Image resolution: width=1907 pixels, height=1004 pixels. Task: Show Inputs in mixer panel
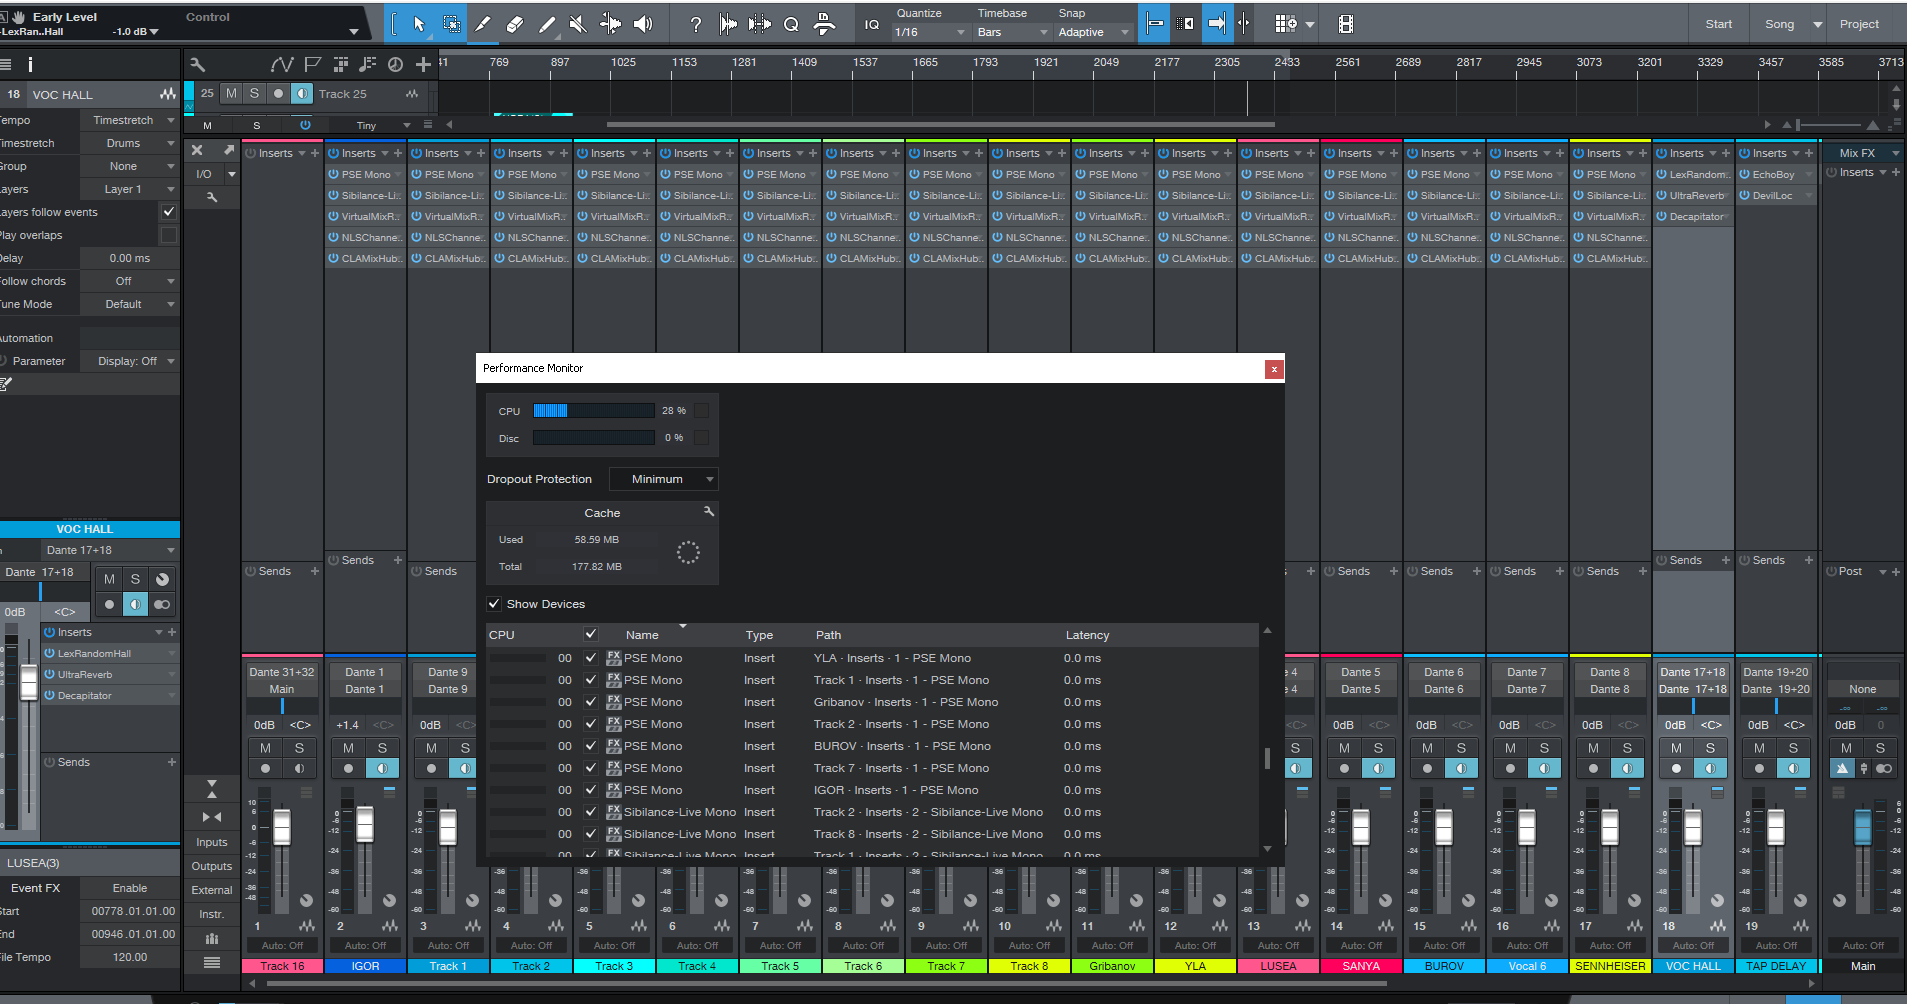coord(212,842)
